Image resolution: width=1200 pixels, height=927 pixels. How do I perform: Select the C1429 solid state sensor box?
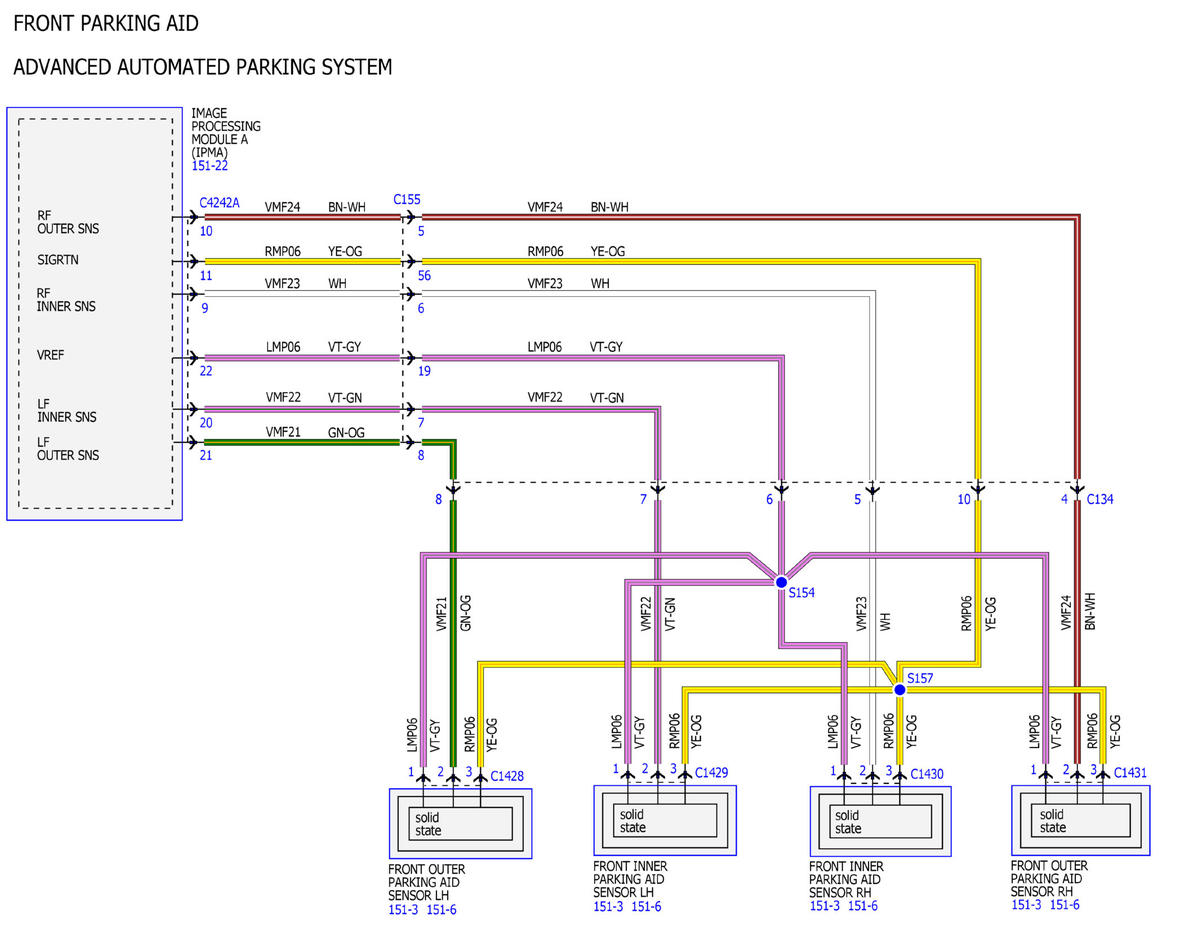(665, 820)
